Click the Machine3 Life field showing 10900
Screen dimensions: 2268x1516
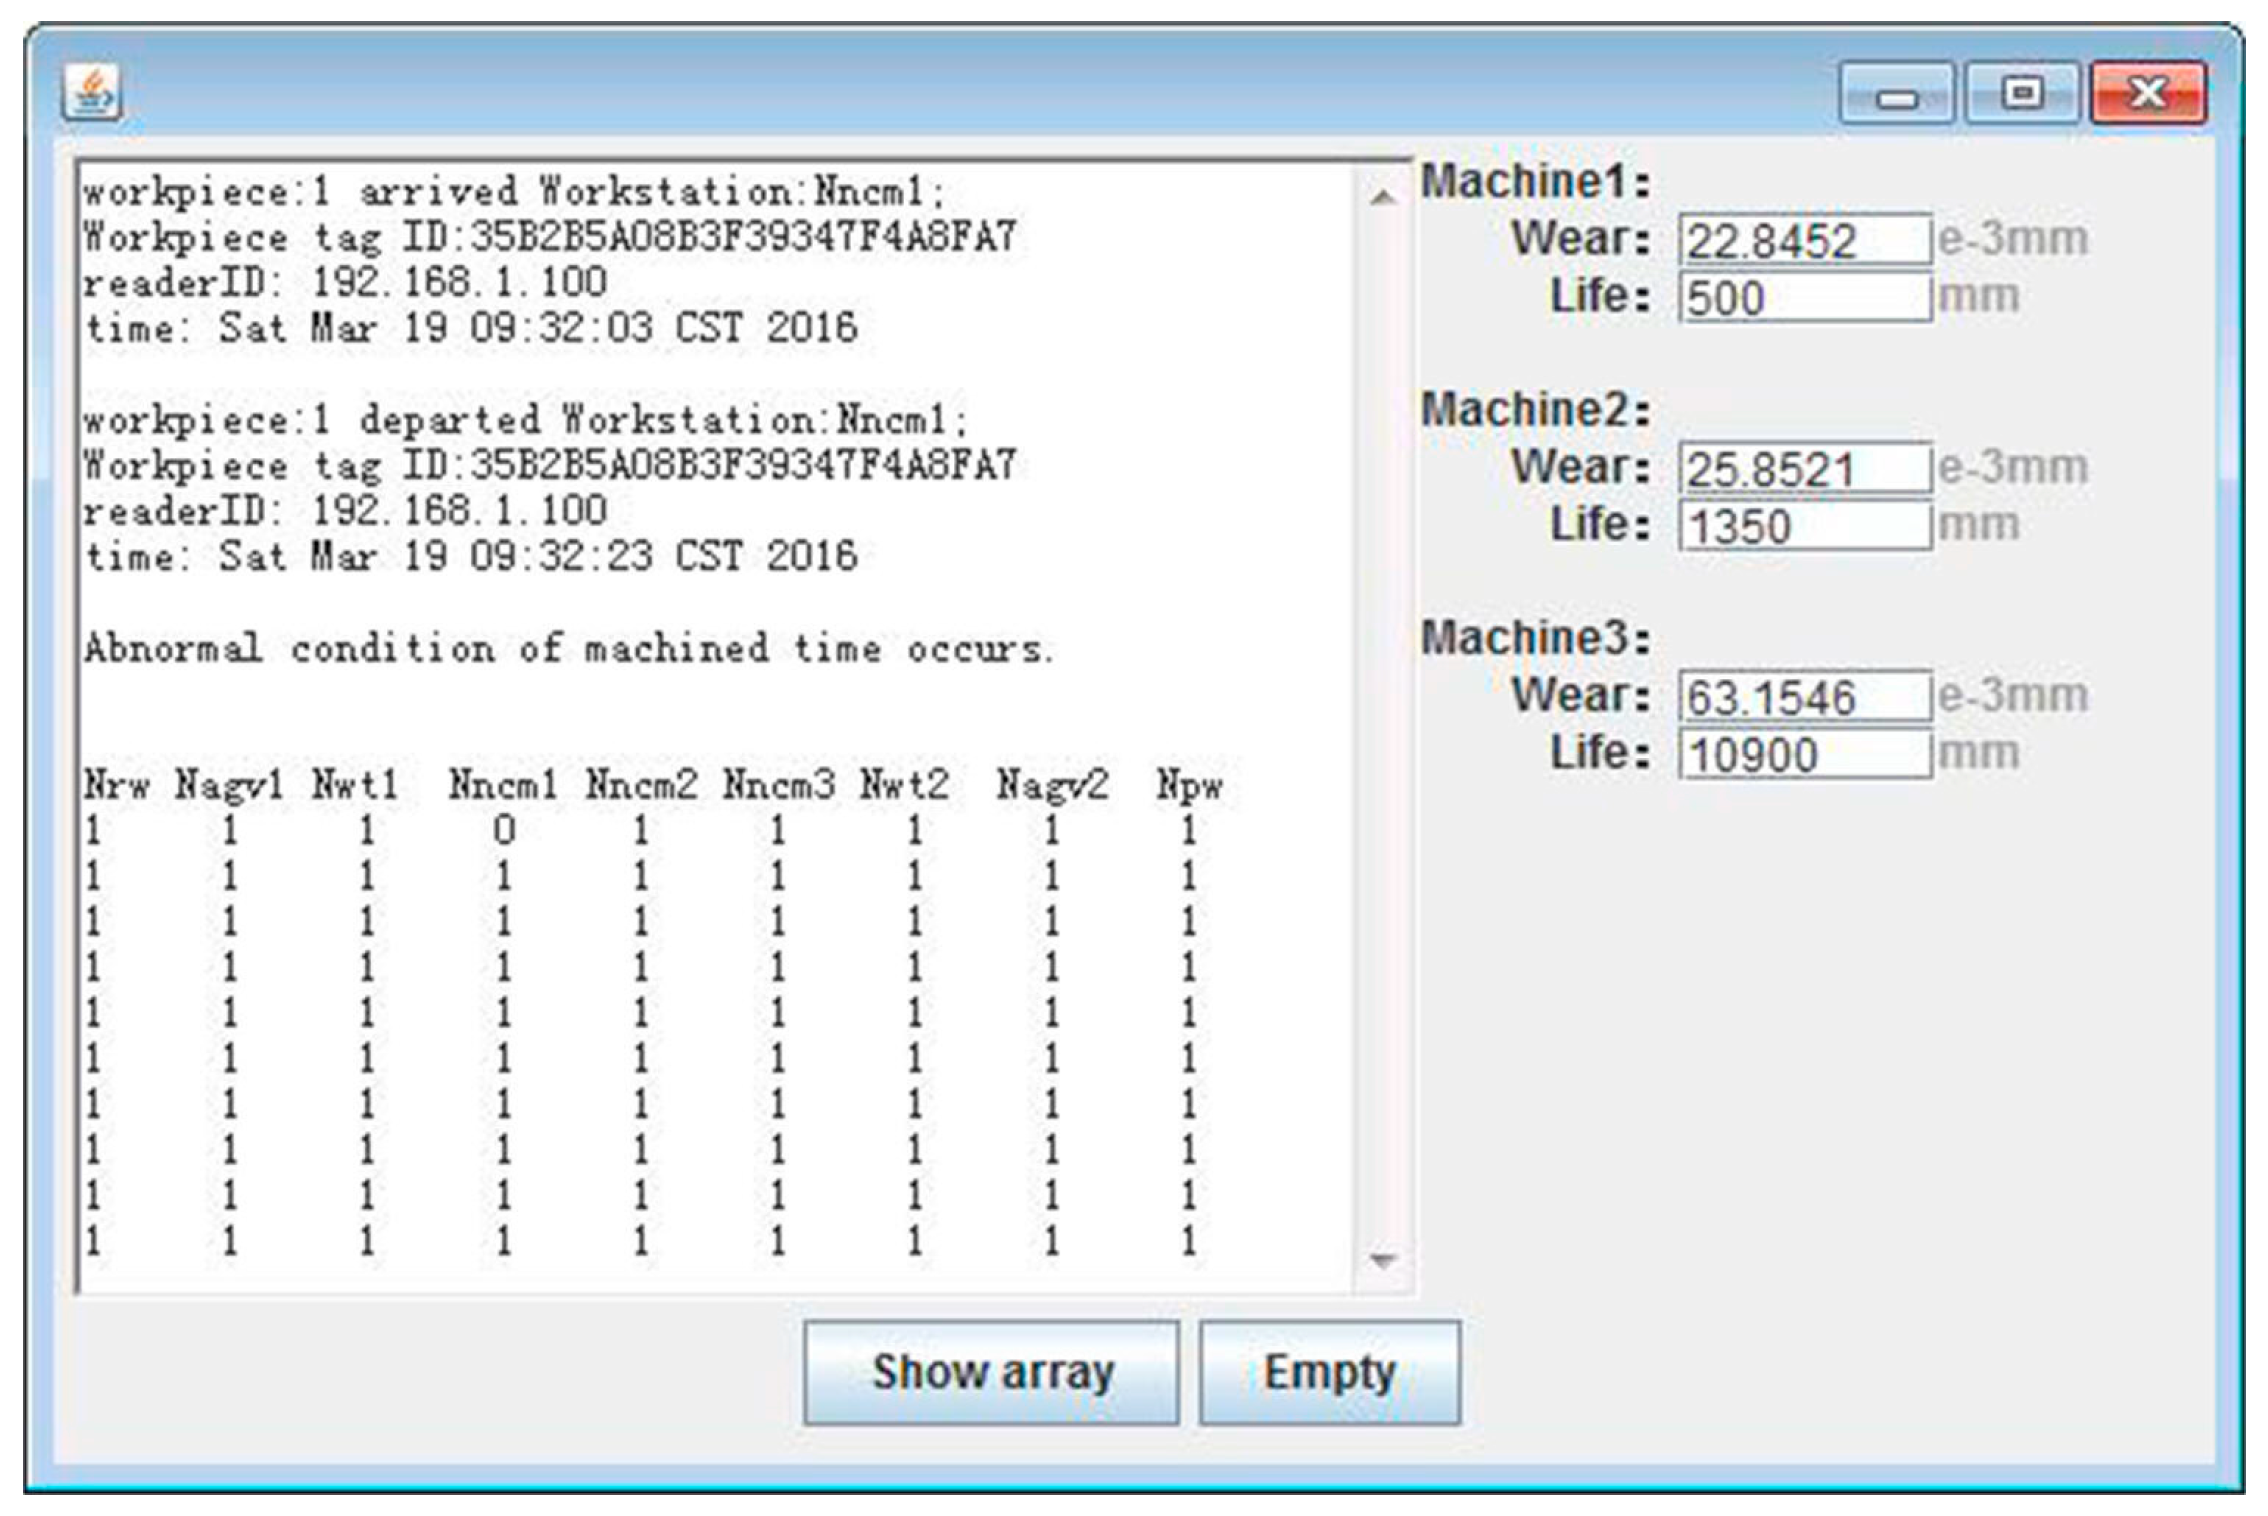(1803, 754)
